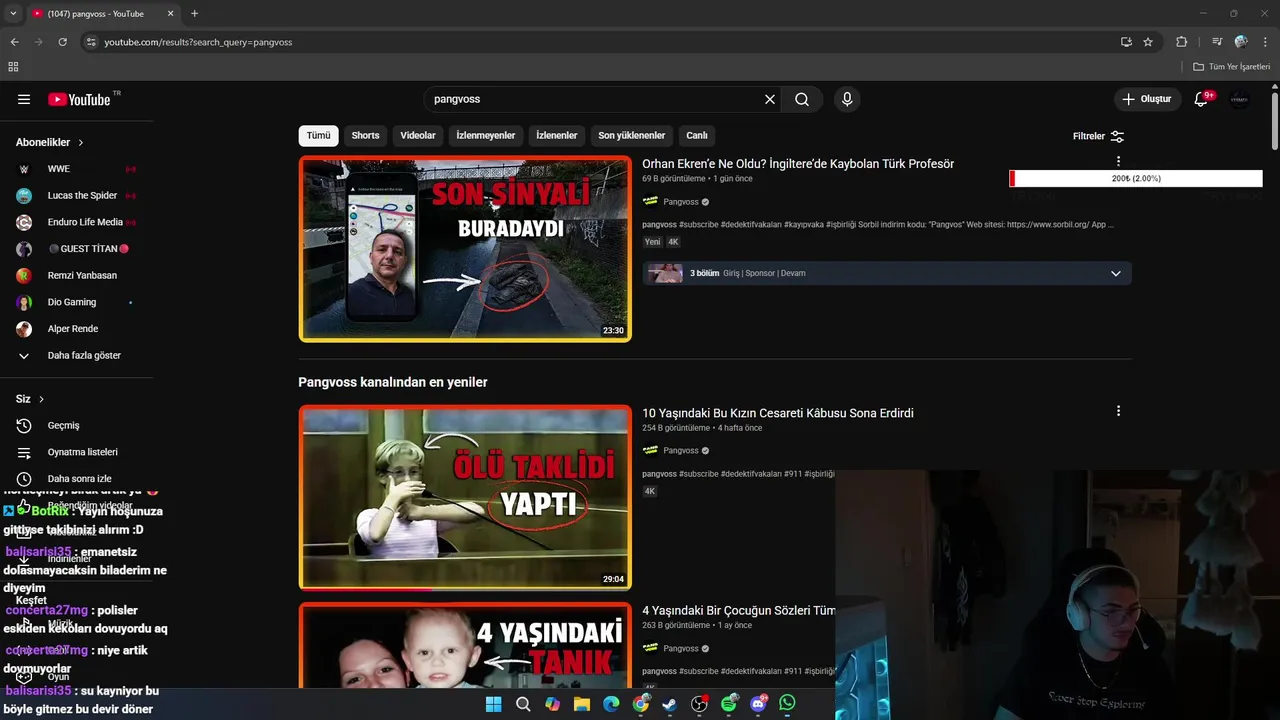1280x720 pixels.
Task: Expand the Siz section chevron
Action: 41,399
